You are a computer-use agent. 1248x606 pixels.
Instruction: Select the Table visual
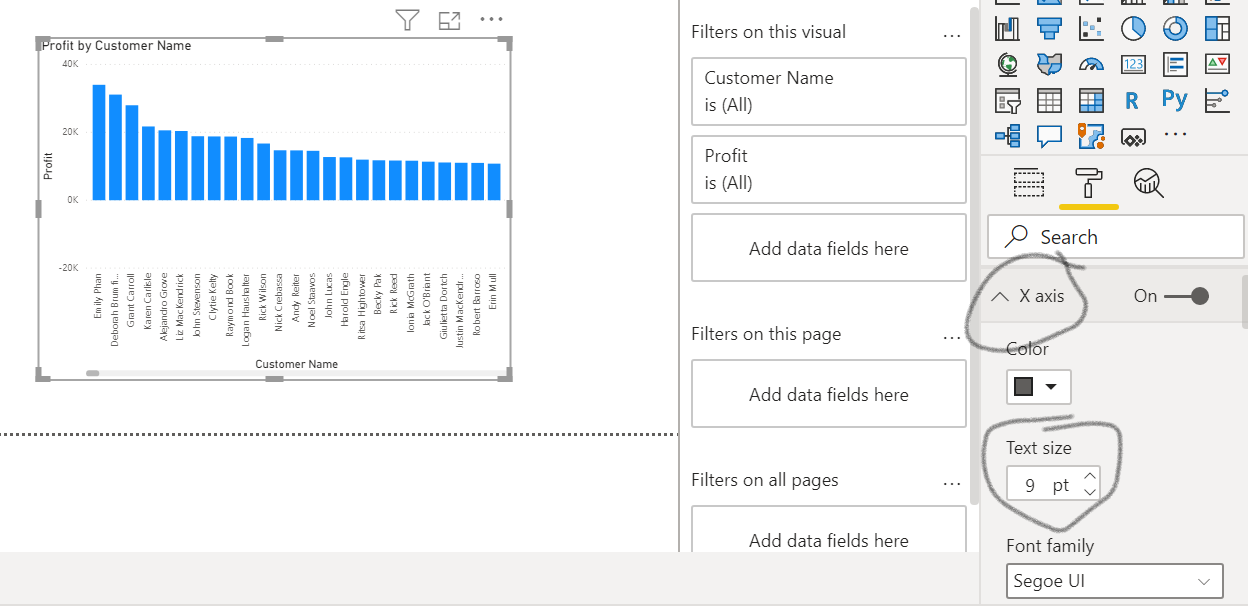pos(1049,100)
